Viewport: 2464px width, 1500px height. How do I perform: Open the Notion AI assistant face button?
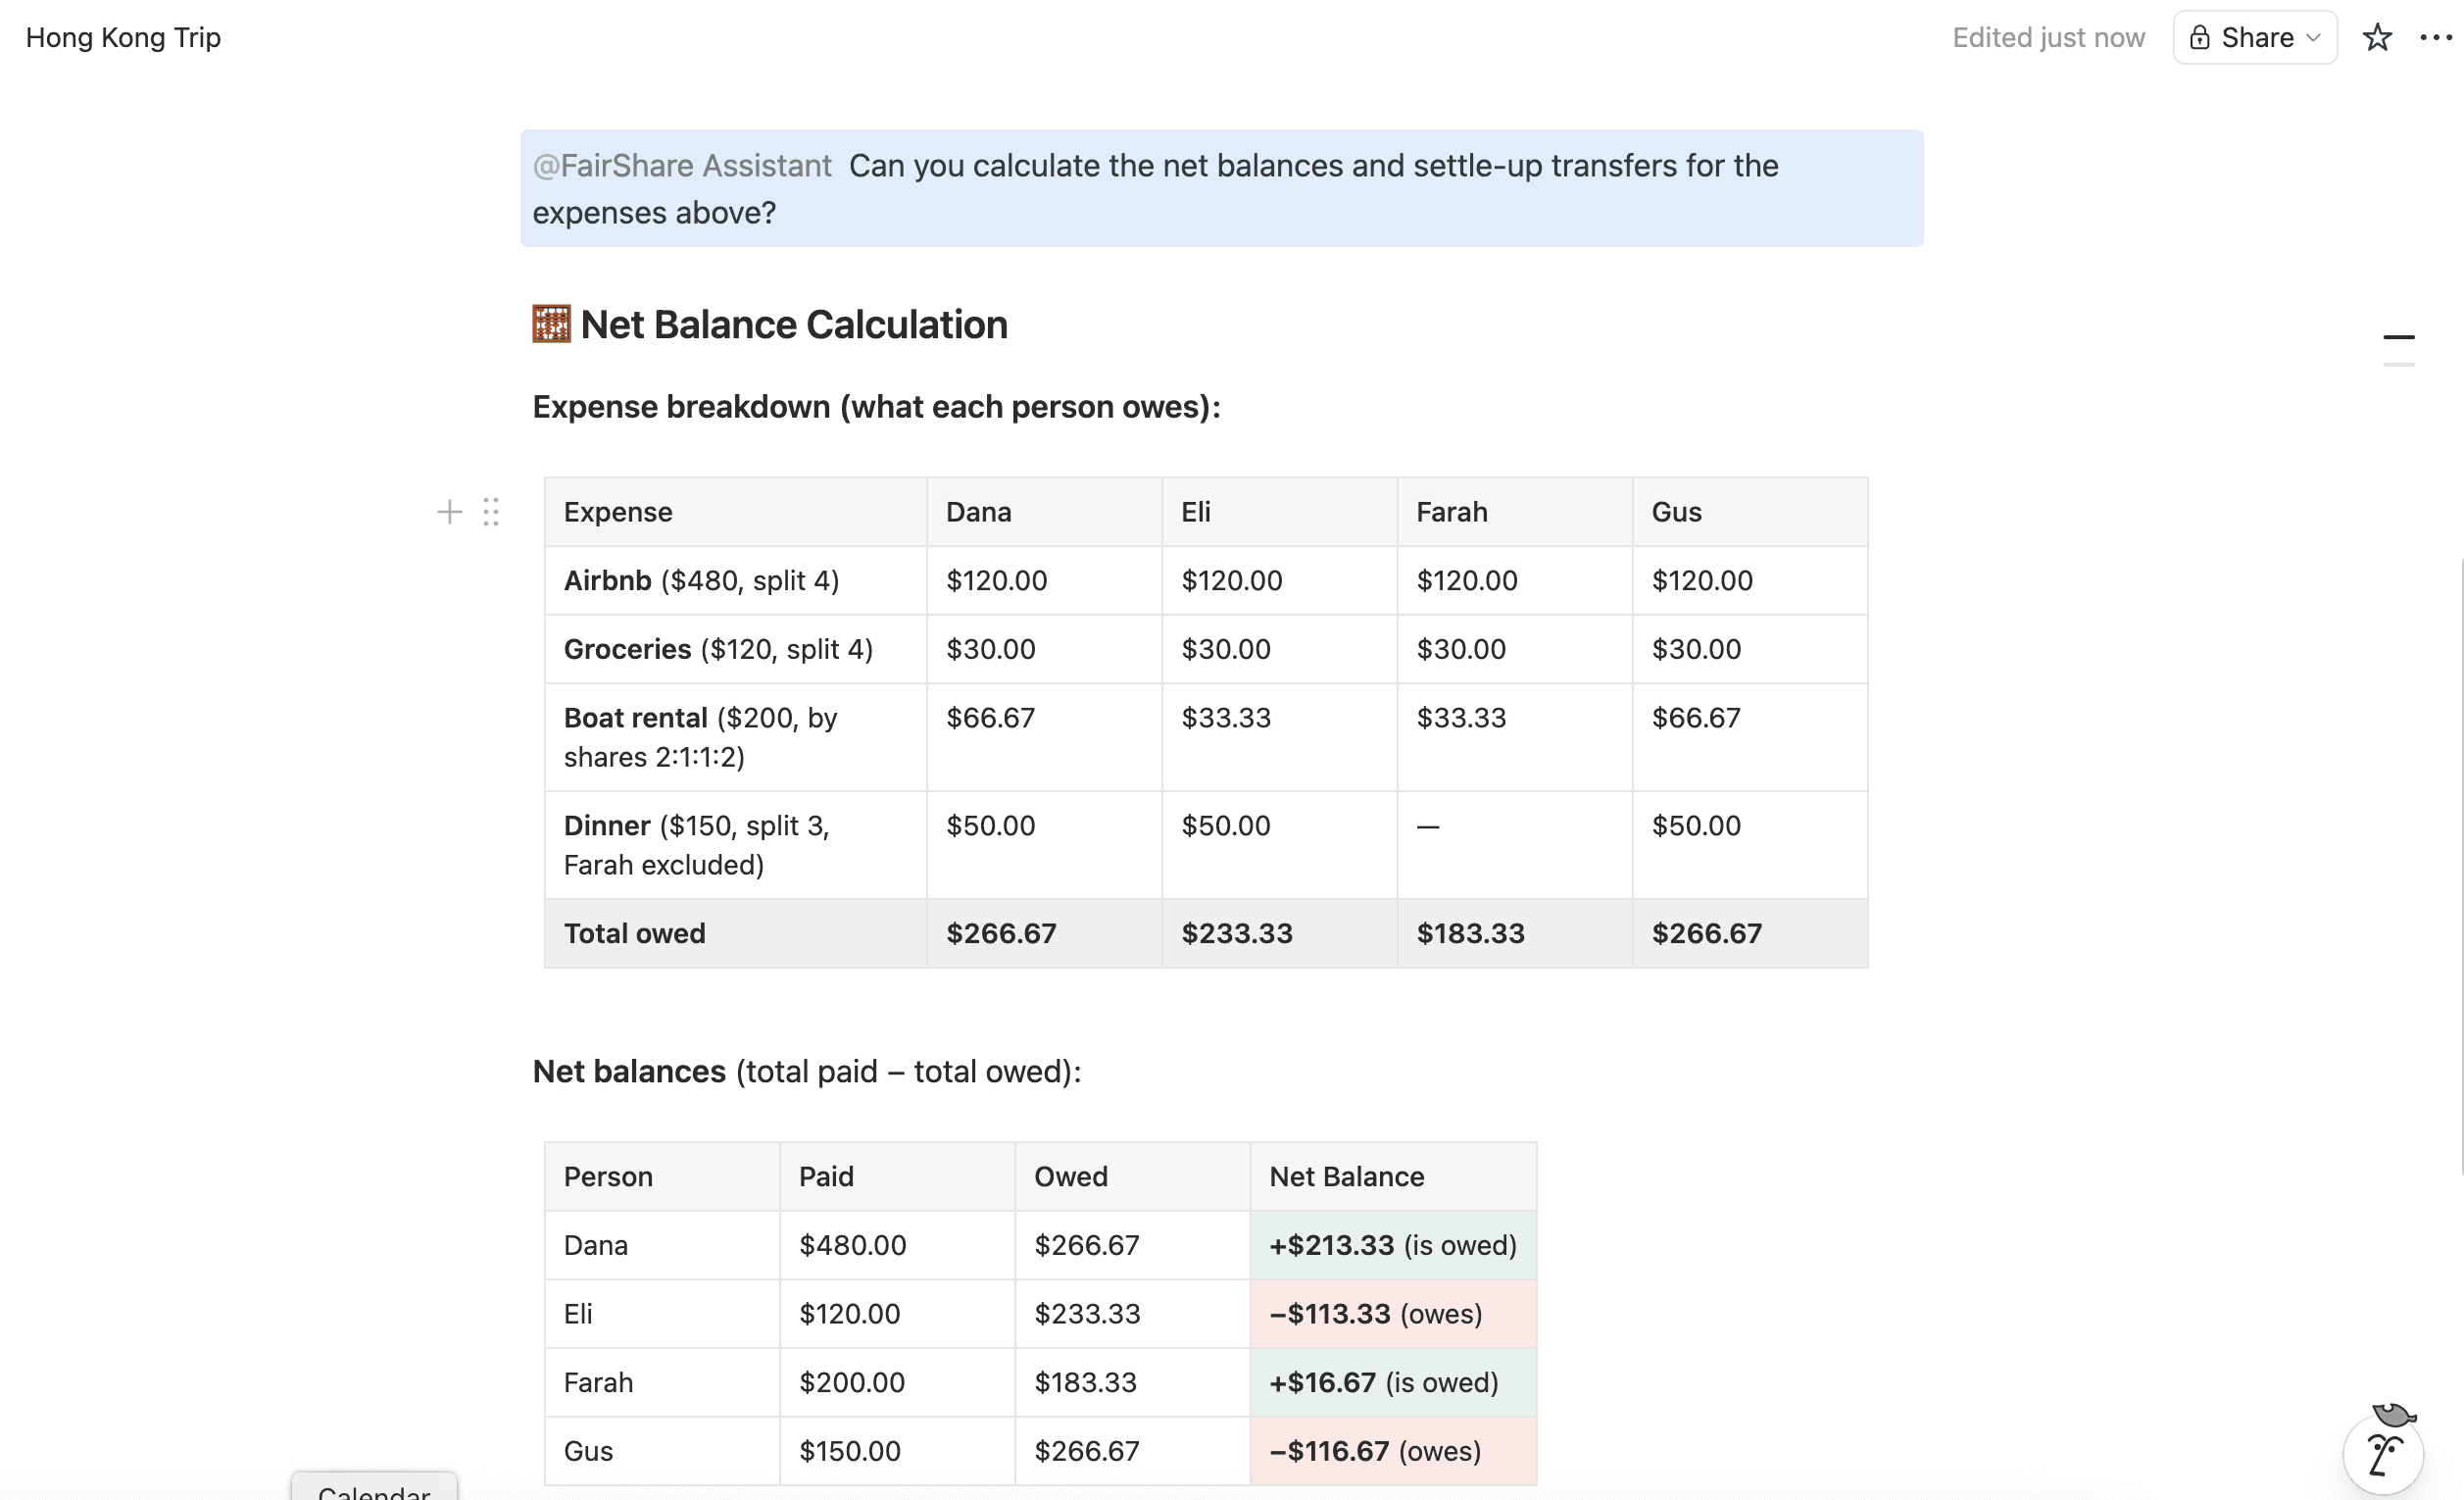(2383, 1454)
